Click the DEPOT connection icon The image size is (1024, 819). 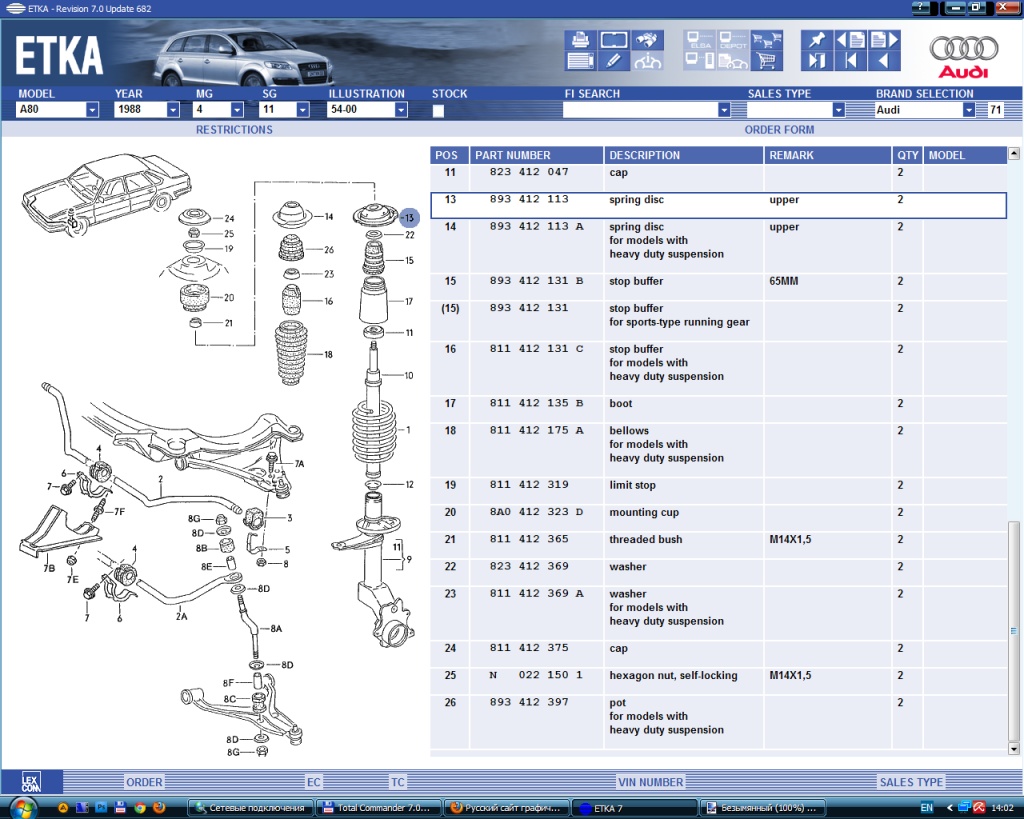(733, 40)
